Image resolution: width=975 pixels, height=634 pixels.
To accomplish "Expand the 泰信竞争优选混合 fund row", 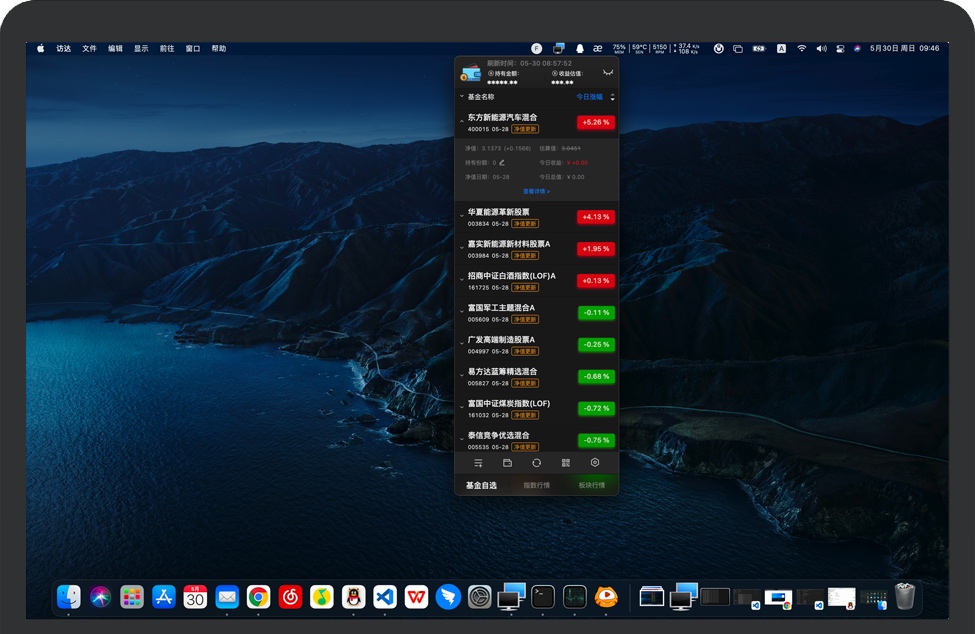I will point(461,440).
